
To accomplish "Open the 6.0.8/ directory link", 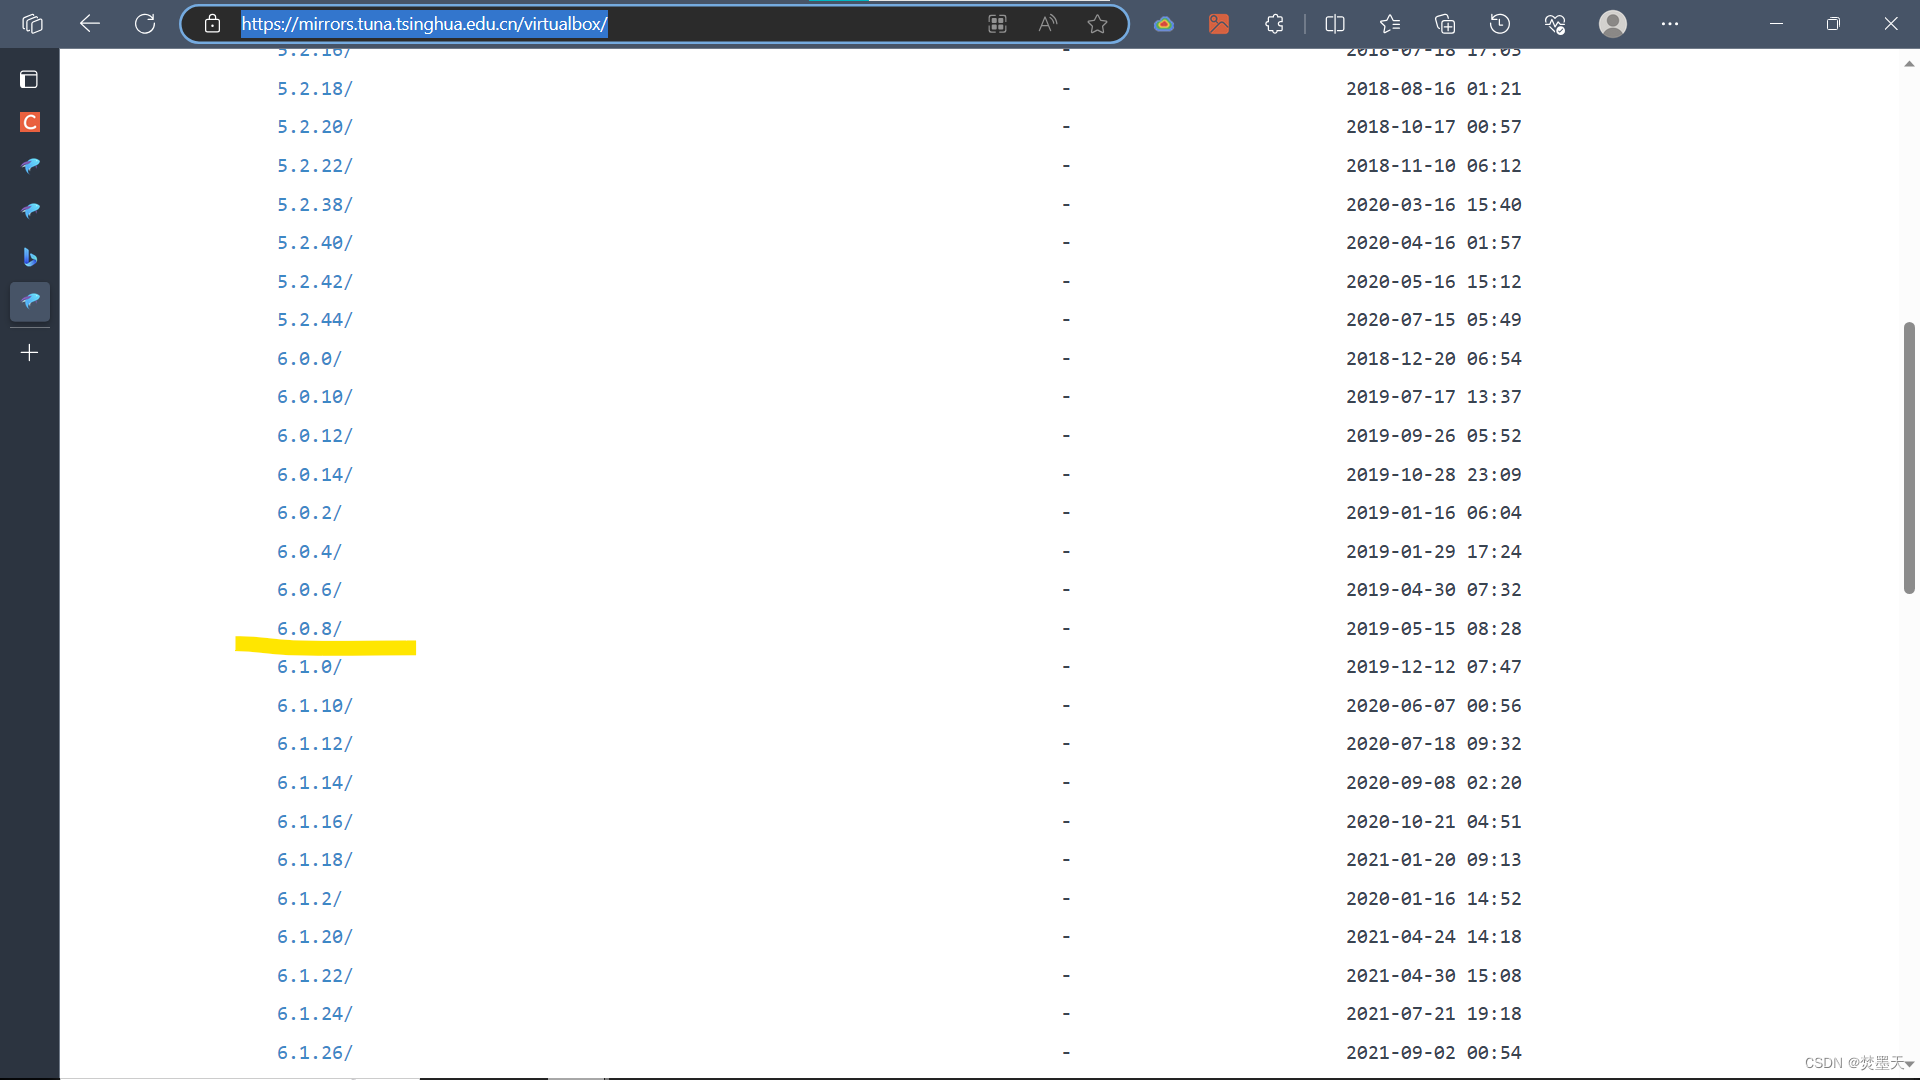I will click(309, 629).
